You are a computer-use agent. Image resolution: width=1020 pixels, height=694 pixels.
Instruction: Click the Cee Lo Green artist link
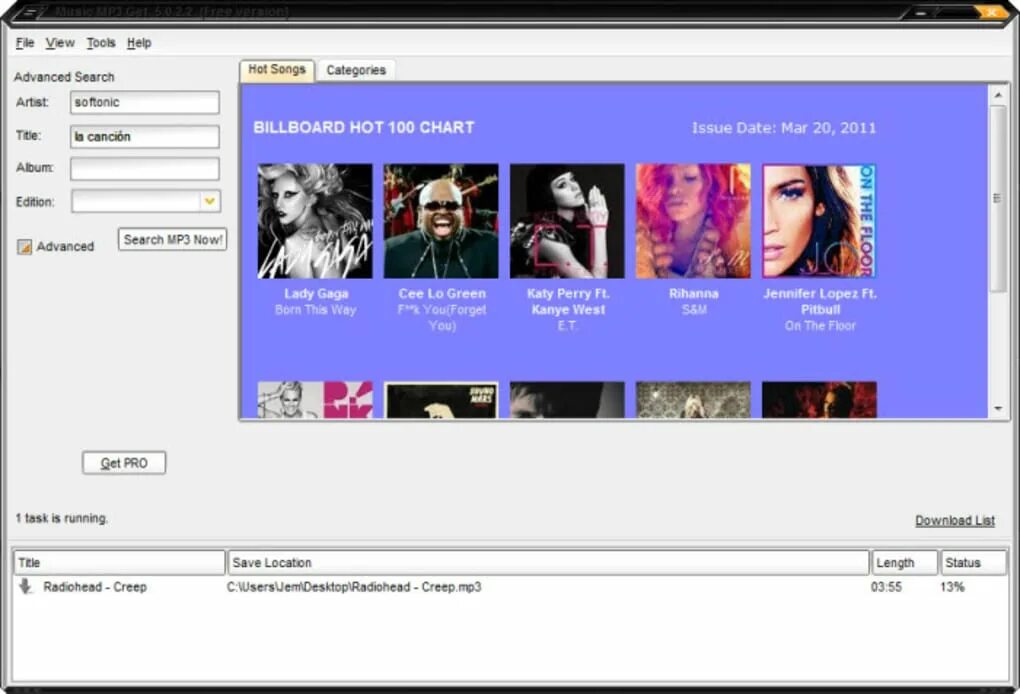442,293
